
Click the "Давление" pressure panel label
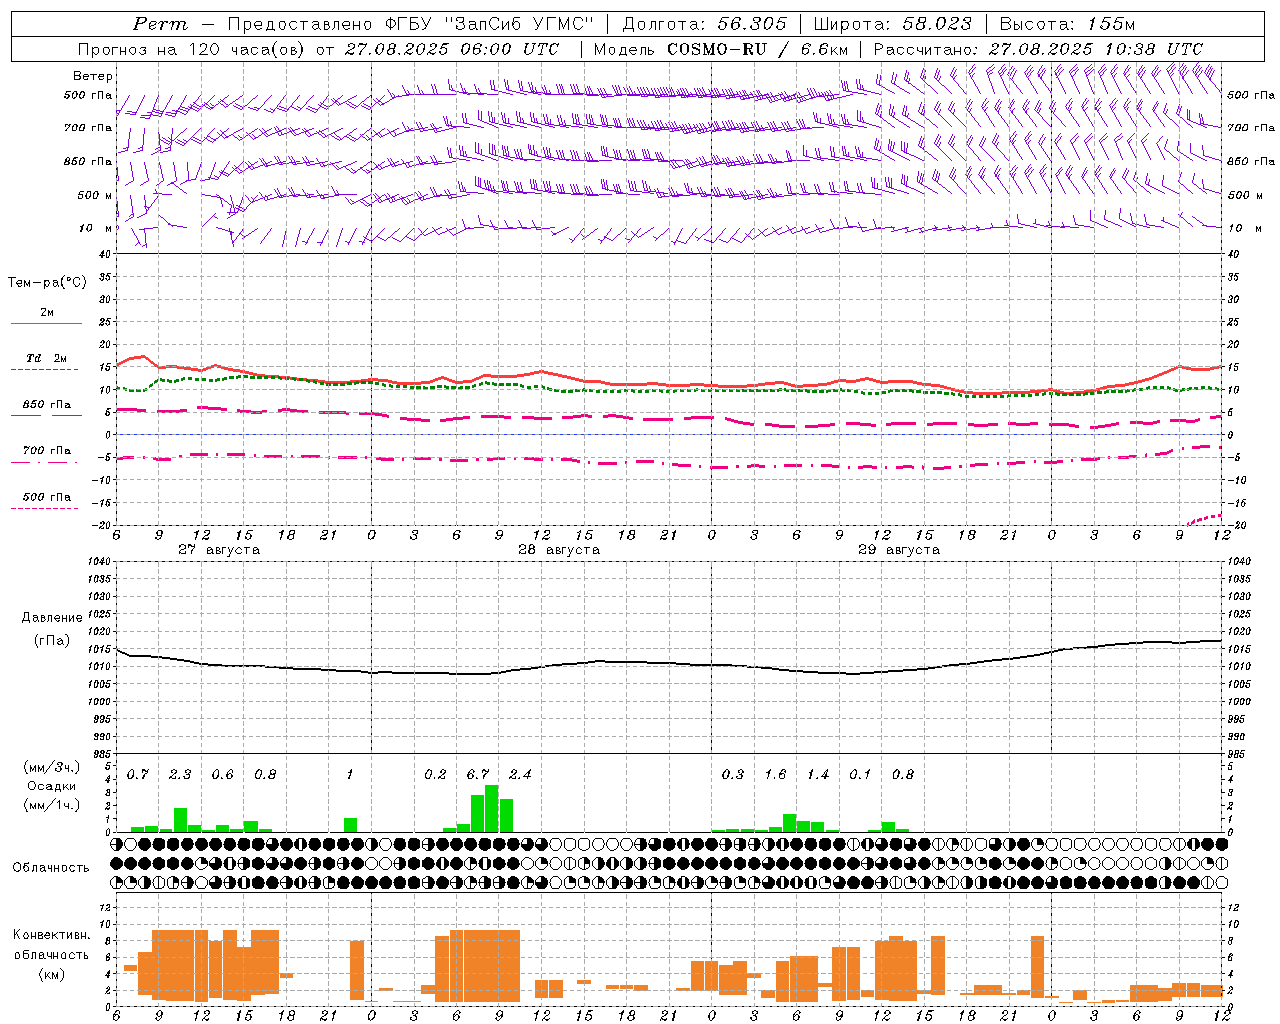click(52, 618)
